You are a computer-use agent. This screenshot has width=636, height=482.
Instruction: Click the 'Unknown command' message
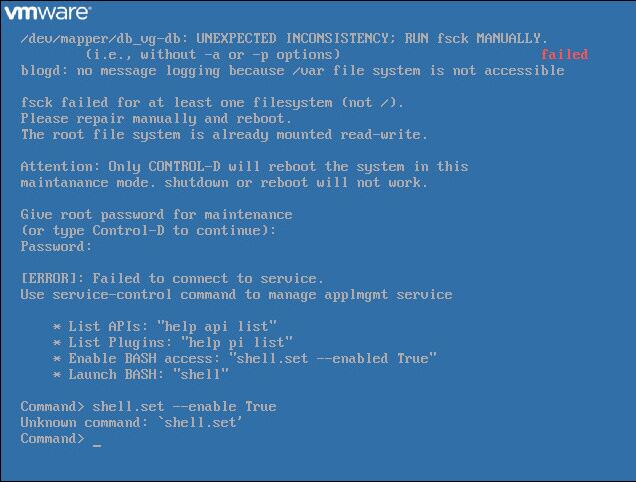[131, 423]
